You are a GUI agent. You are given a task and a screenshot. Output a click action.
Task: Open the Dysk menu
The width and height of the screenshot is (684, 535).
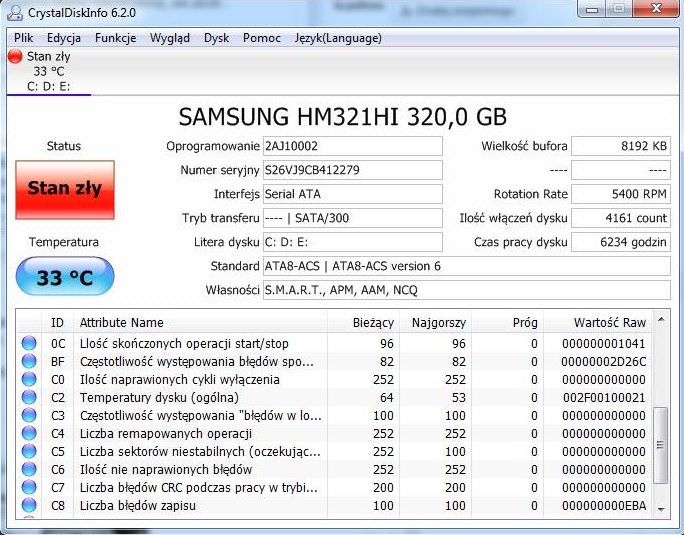point(216,38)
